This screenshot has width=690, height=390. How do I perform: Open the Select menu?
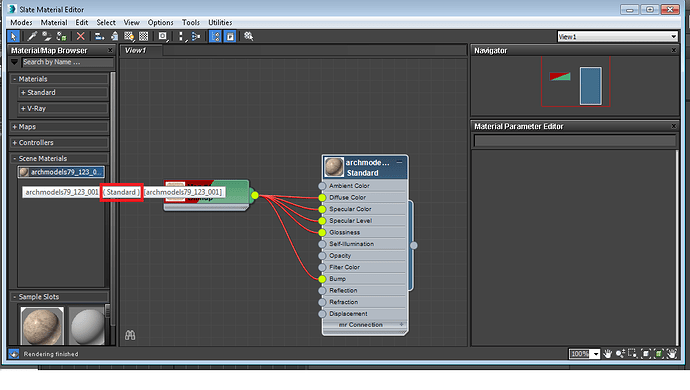coord(106,22)
